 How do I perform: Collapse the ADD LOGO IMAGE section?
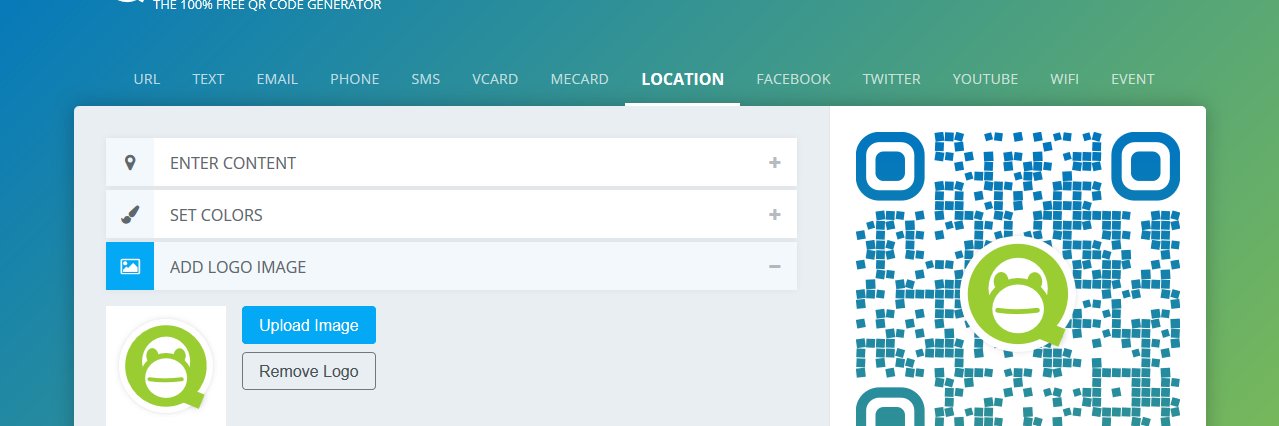click(451, 266)
